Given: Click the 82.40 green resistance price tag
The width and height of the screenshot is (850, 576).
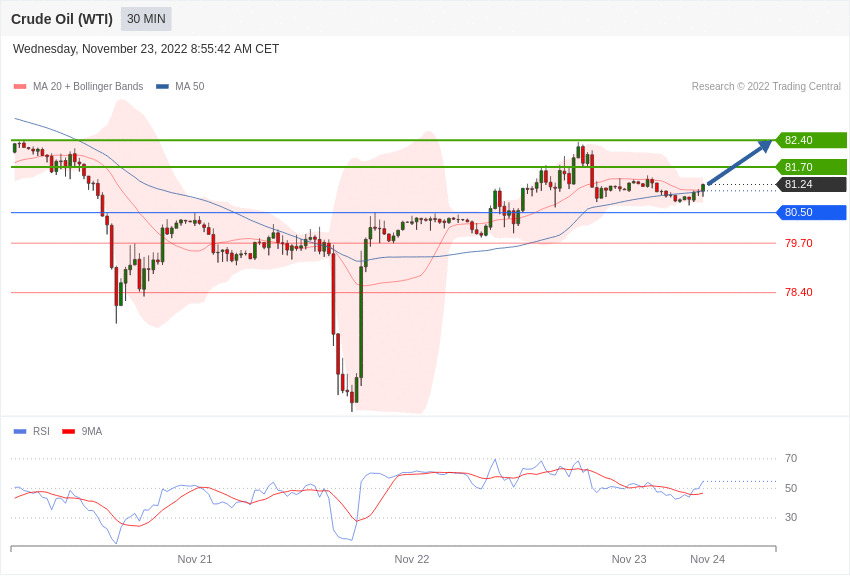Looking at the screenshot, I should pyautogui.click(x=812, y=140).
